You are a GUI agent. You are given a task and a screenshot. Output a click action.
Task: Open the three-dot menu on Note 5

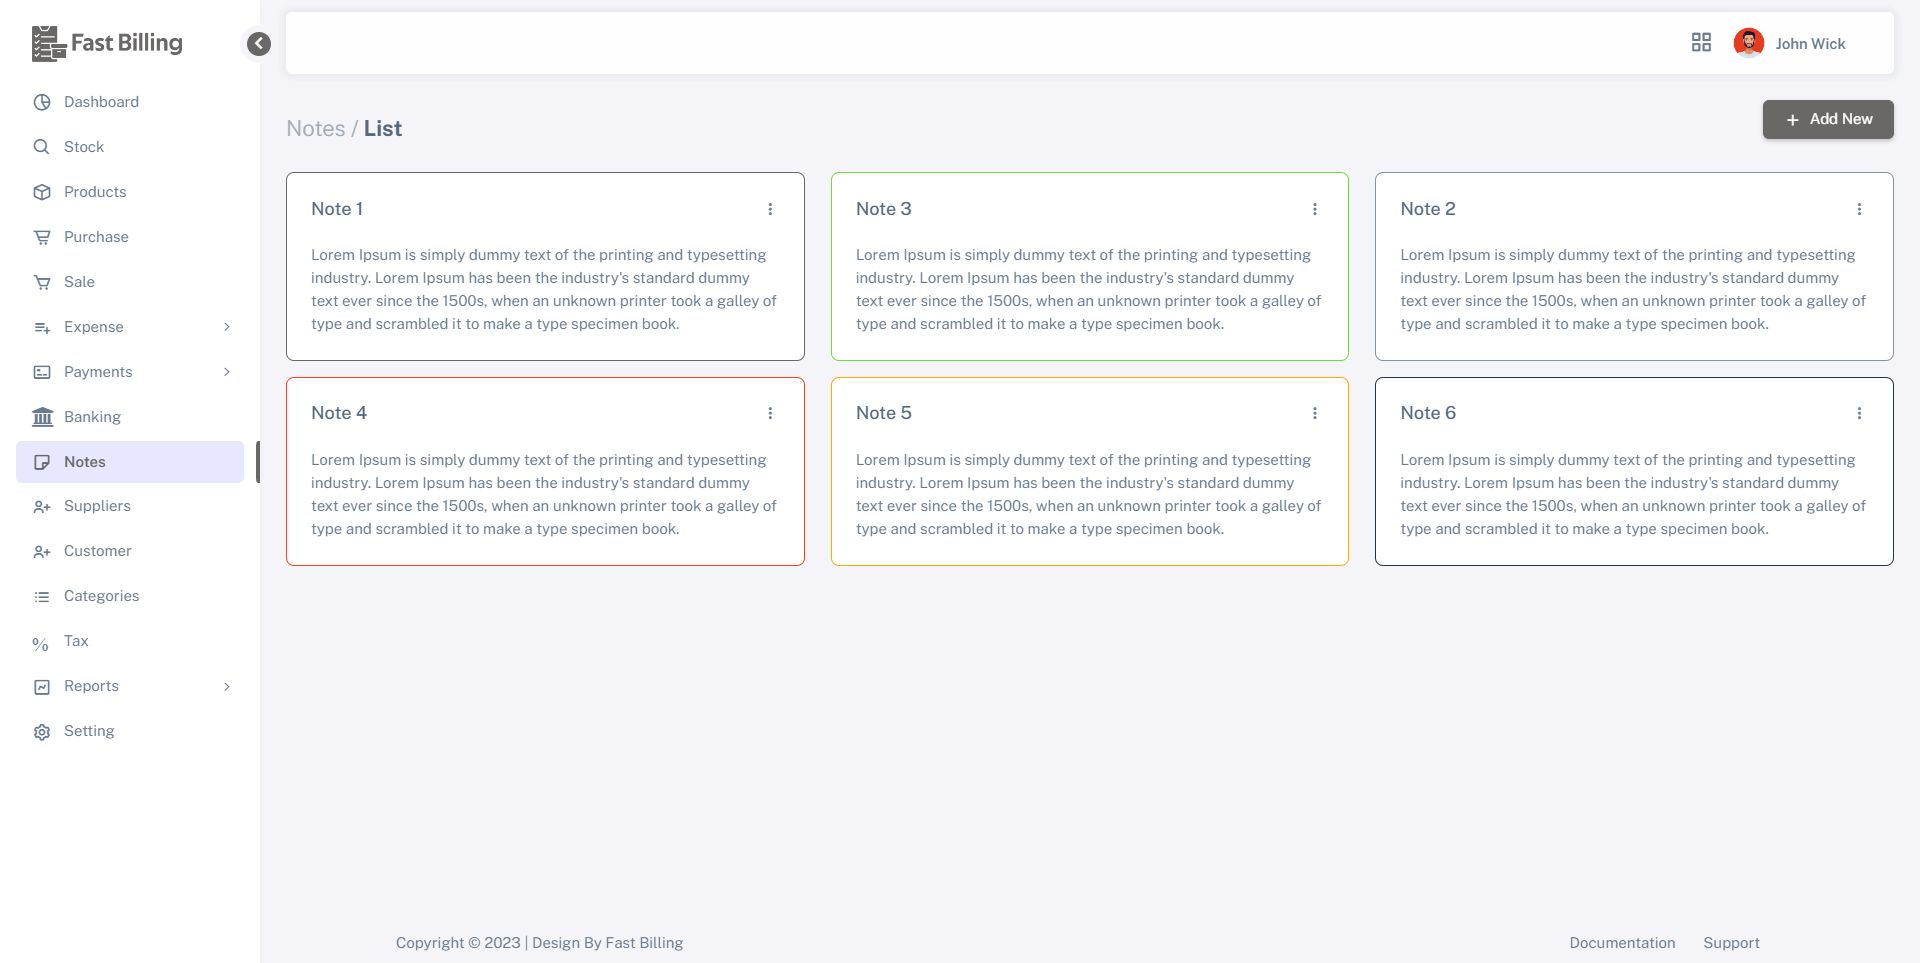(1315, 413)
